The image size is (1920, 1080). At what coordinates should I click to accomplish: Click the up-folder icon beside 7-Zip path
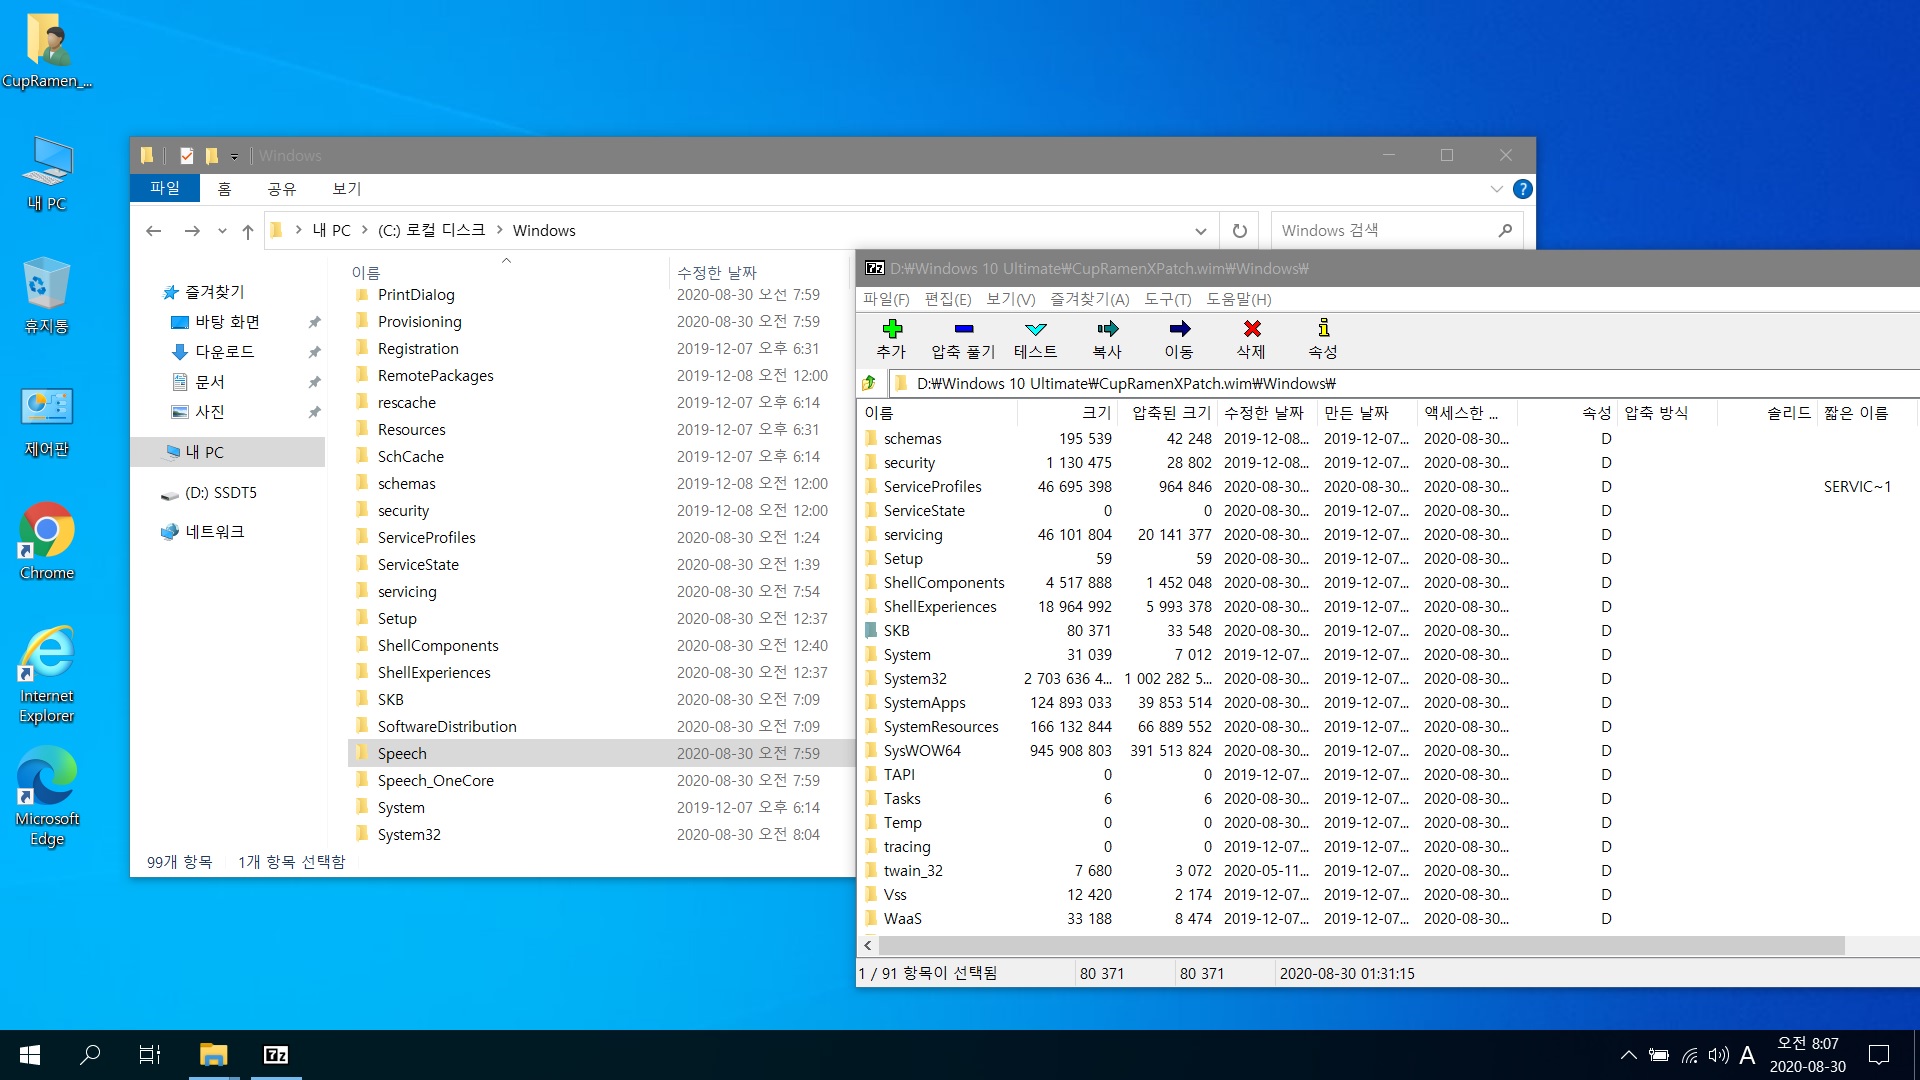[x=868, y=383]
